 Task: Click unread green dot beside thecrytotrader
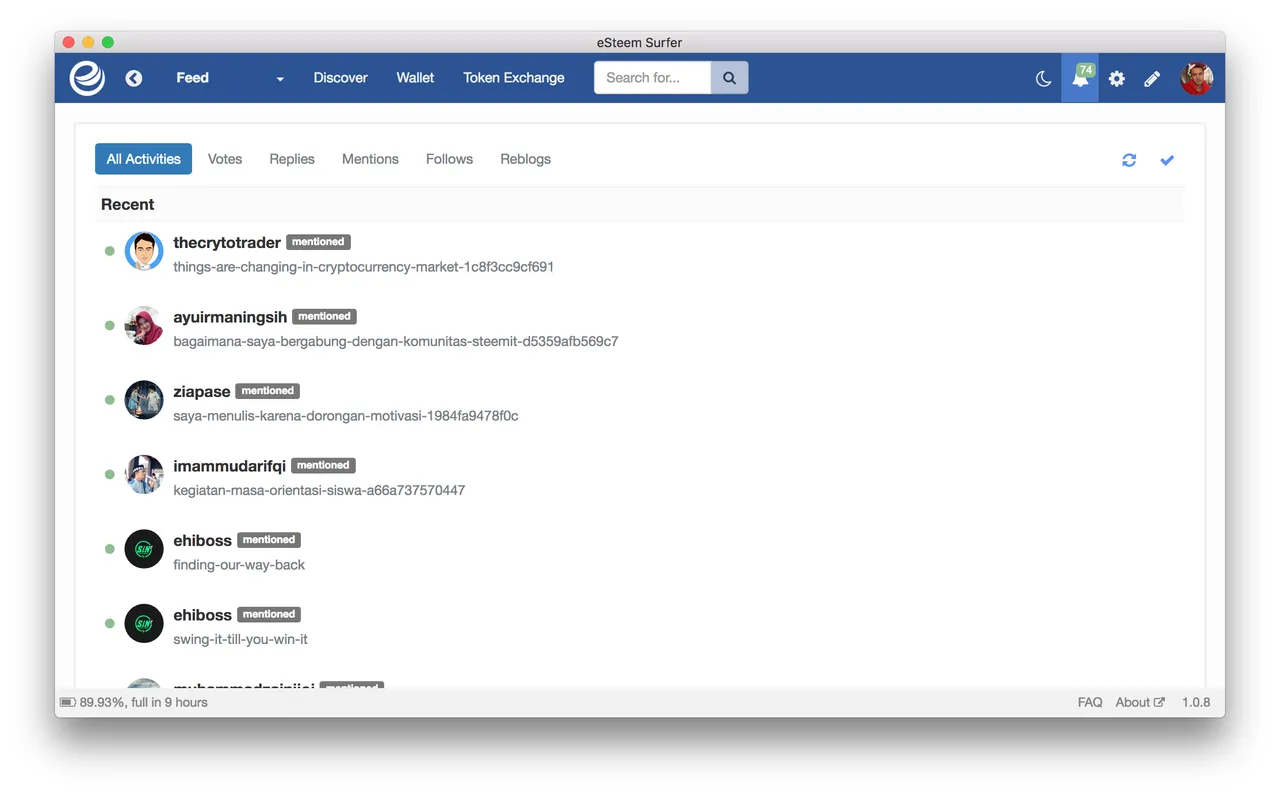[x=110, y=251]
